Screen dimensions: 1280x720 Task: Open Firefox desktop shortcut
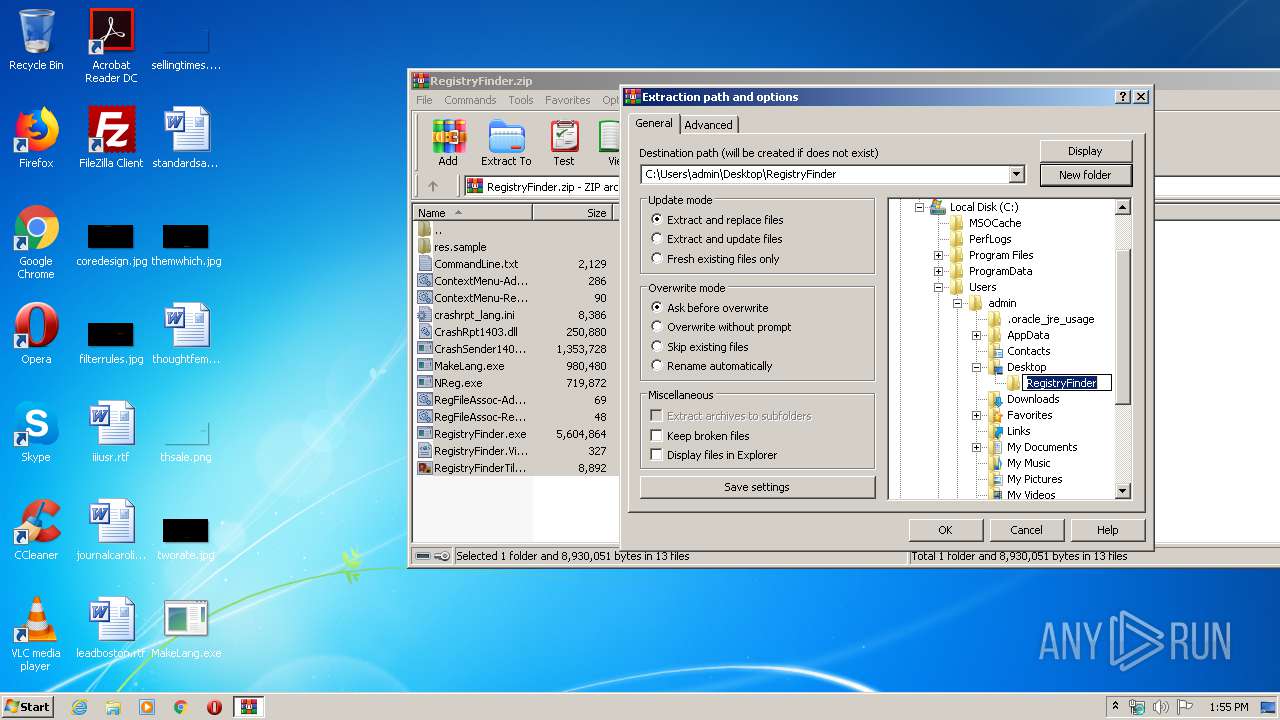(x=36, y=138)
